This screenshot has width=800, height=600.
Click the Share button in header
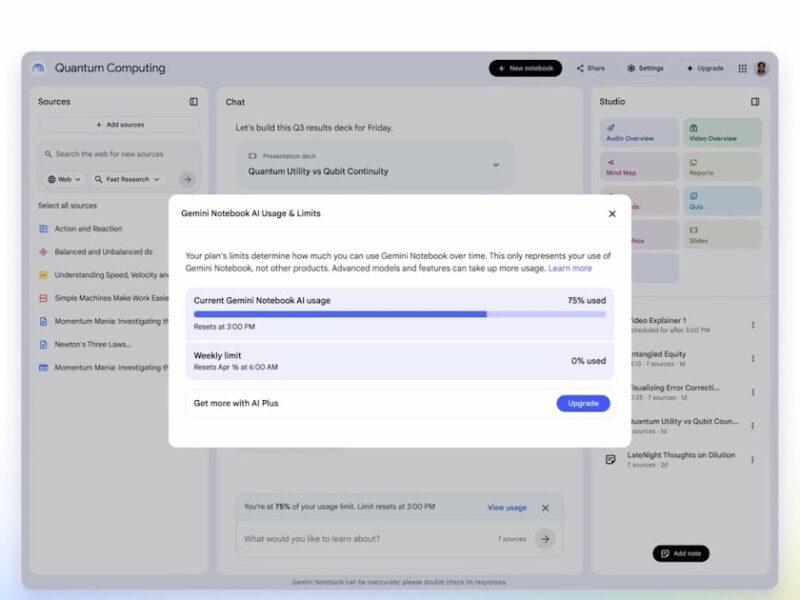coord(590,68)
